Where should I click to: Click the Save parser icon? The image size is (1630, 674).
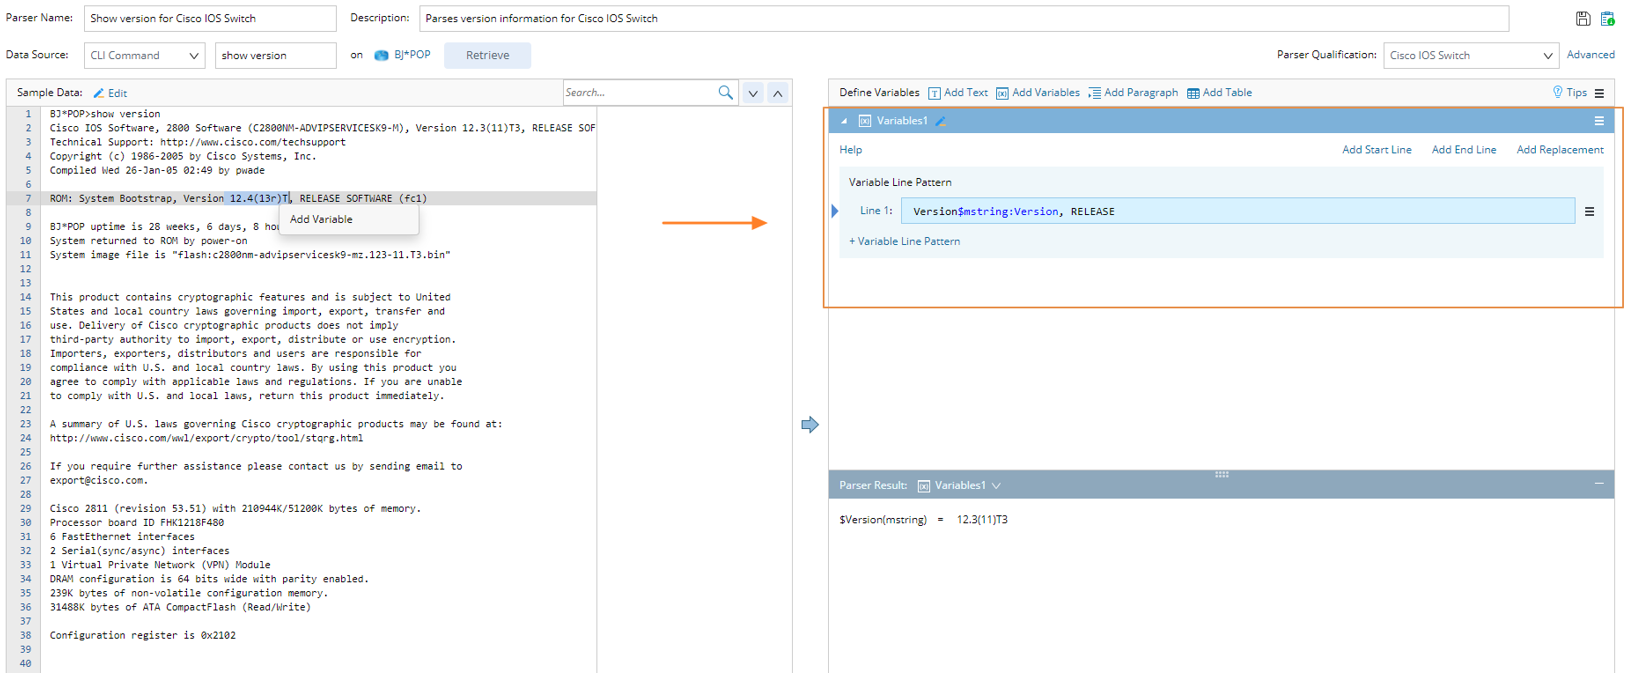pyautogui.click(x=1583, y=19)
